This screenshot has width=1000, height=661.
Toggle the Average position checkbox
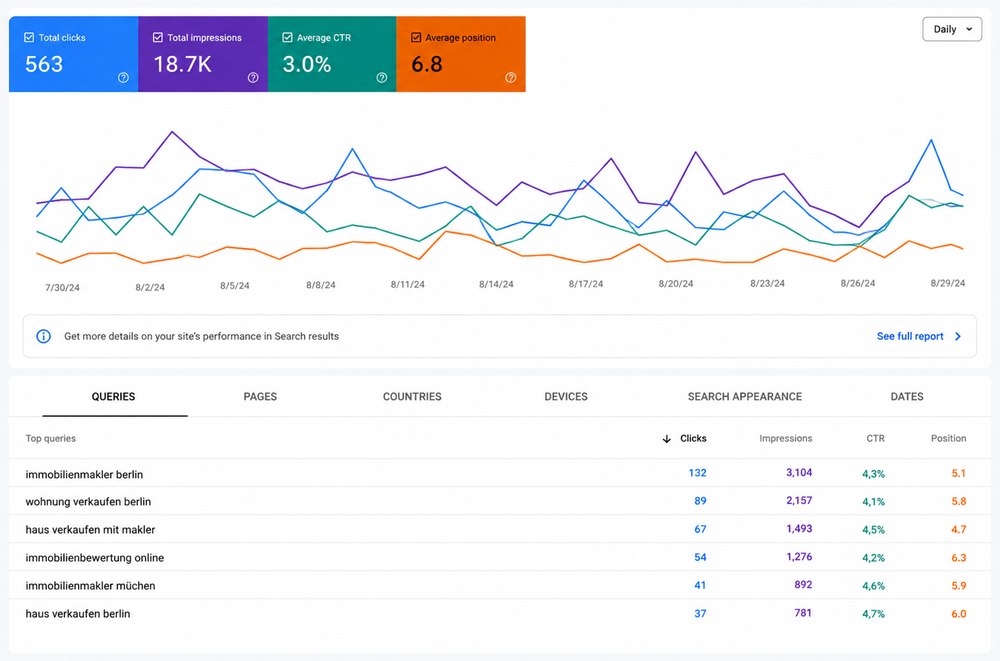416,38
